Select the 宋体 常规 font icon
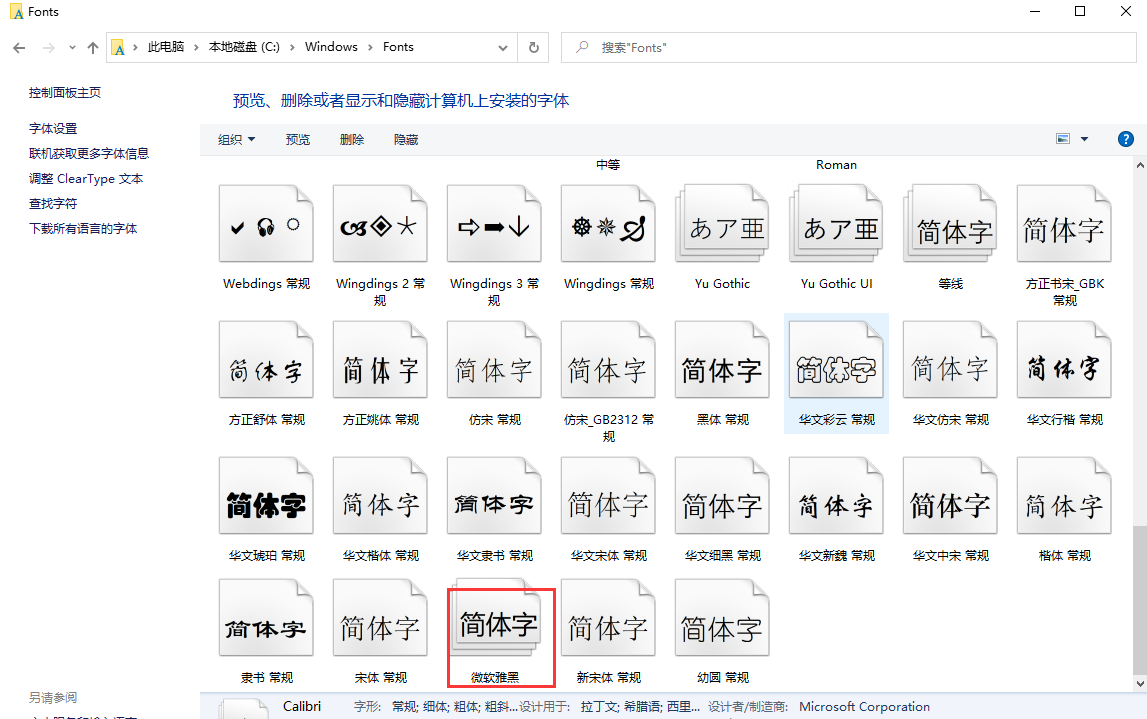 [x=380, y=618]
